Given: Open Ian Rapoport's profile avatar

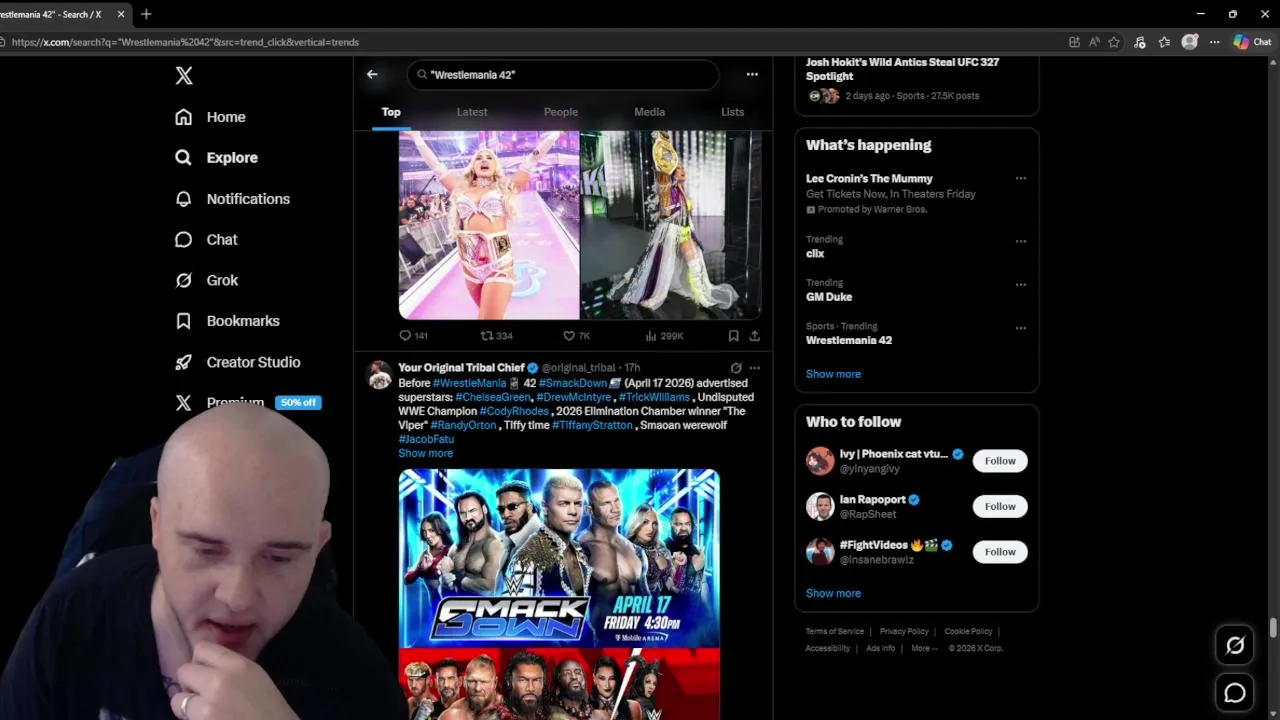Looking at the screenshot, I should pos(820,506).
